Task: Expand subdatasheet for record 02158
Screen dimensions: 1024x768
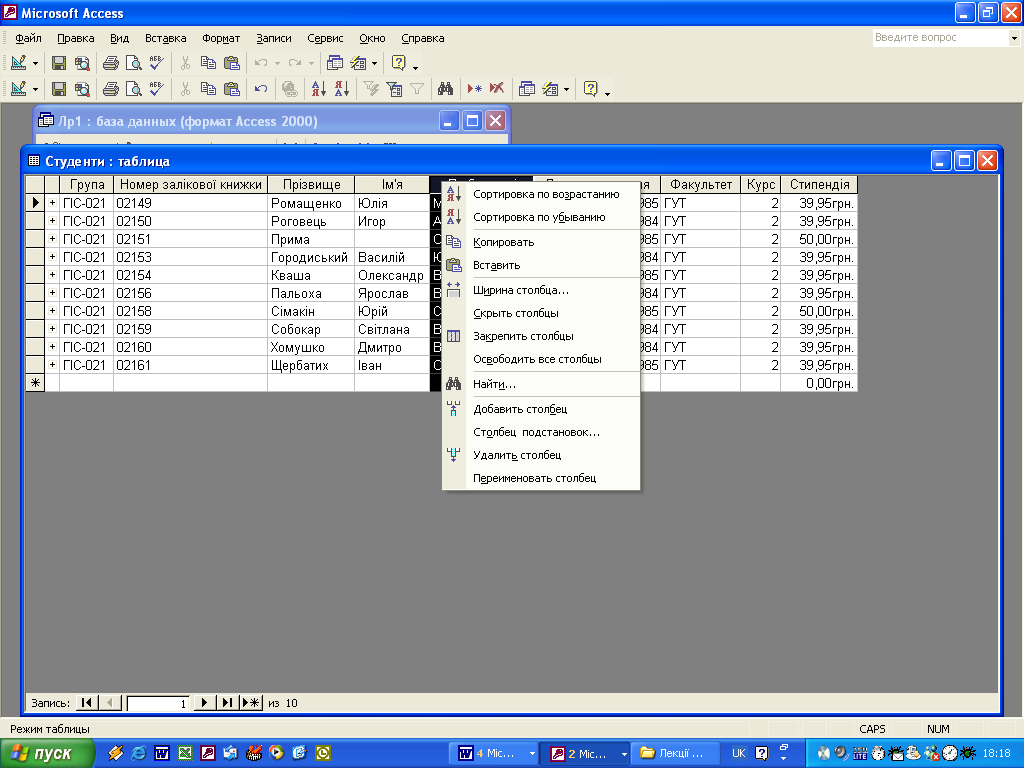Action: tap(52, 311)
